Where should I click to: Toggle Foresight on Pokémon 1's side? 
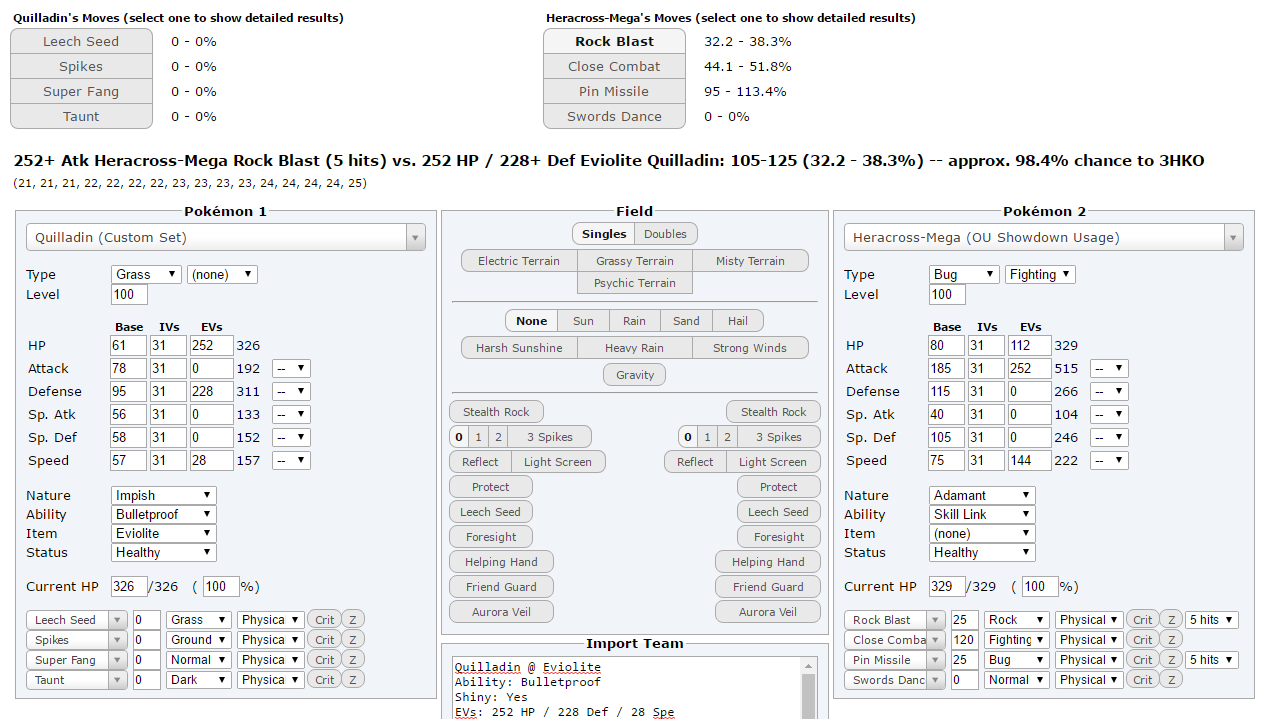coord(491,537)
